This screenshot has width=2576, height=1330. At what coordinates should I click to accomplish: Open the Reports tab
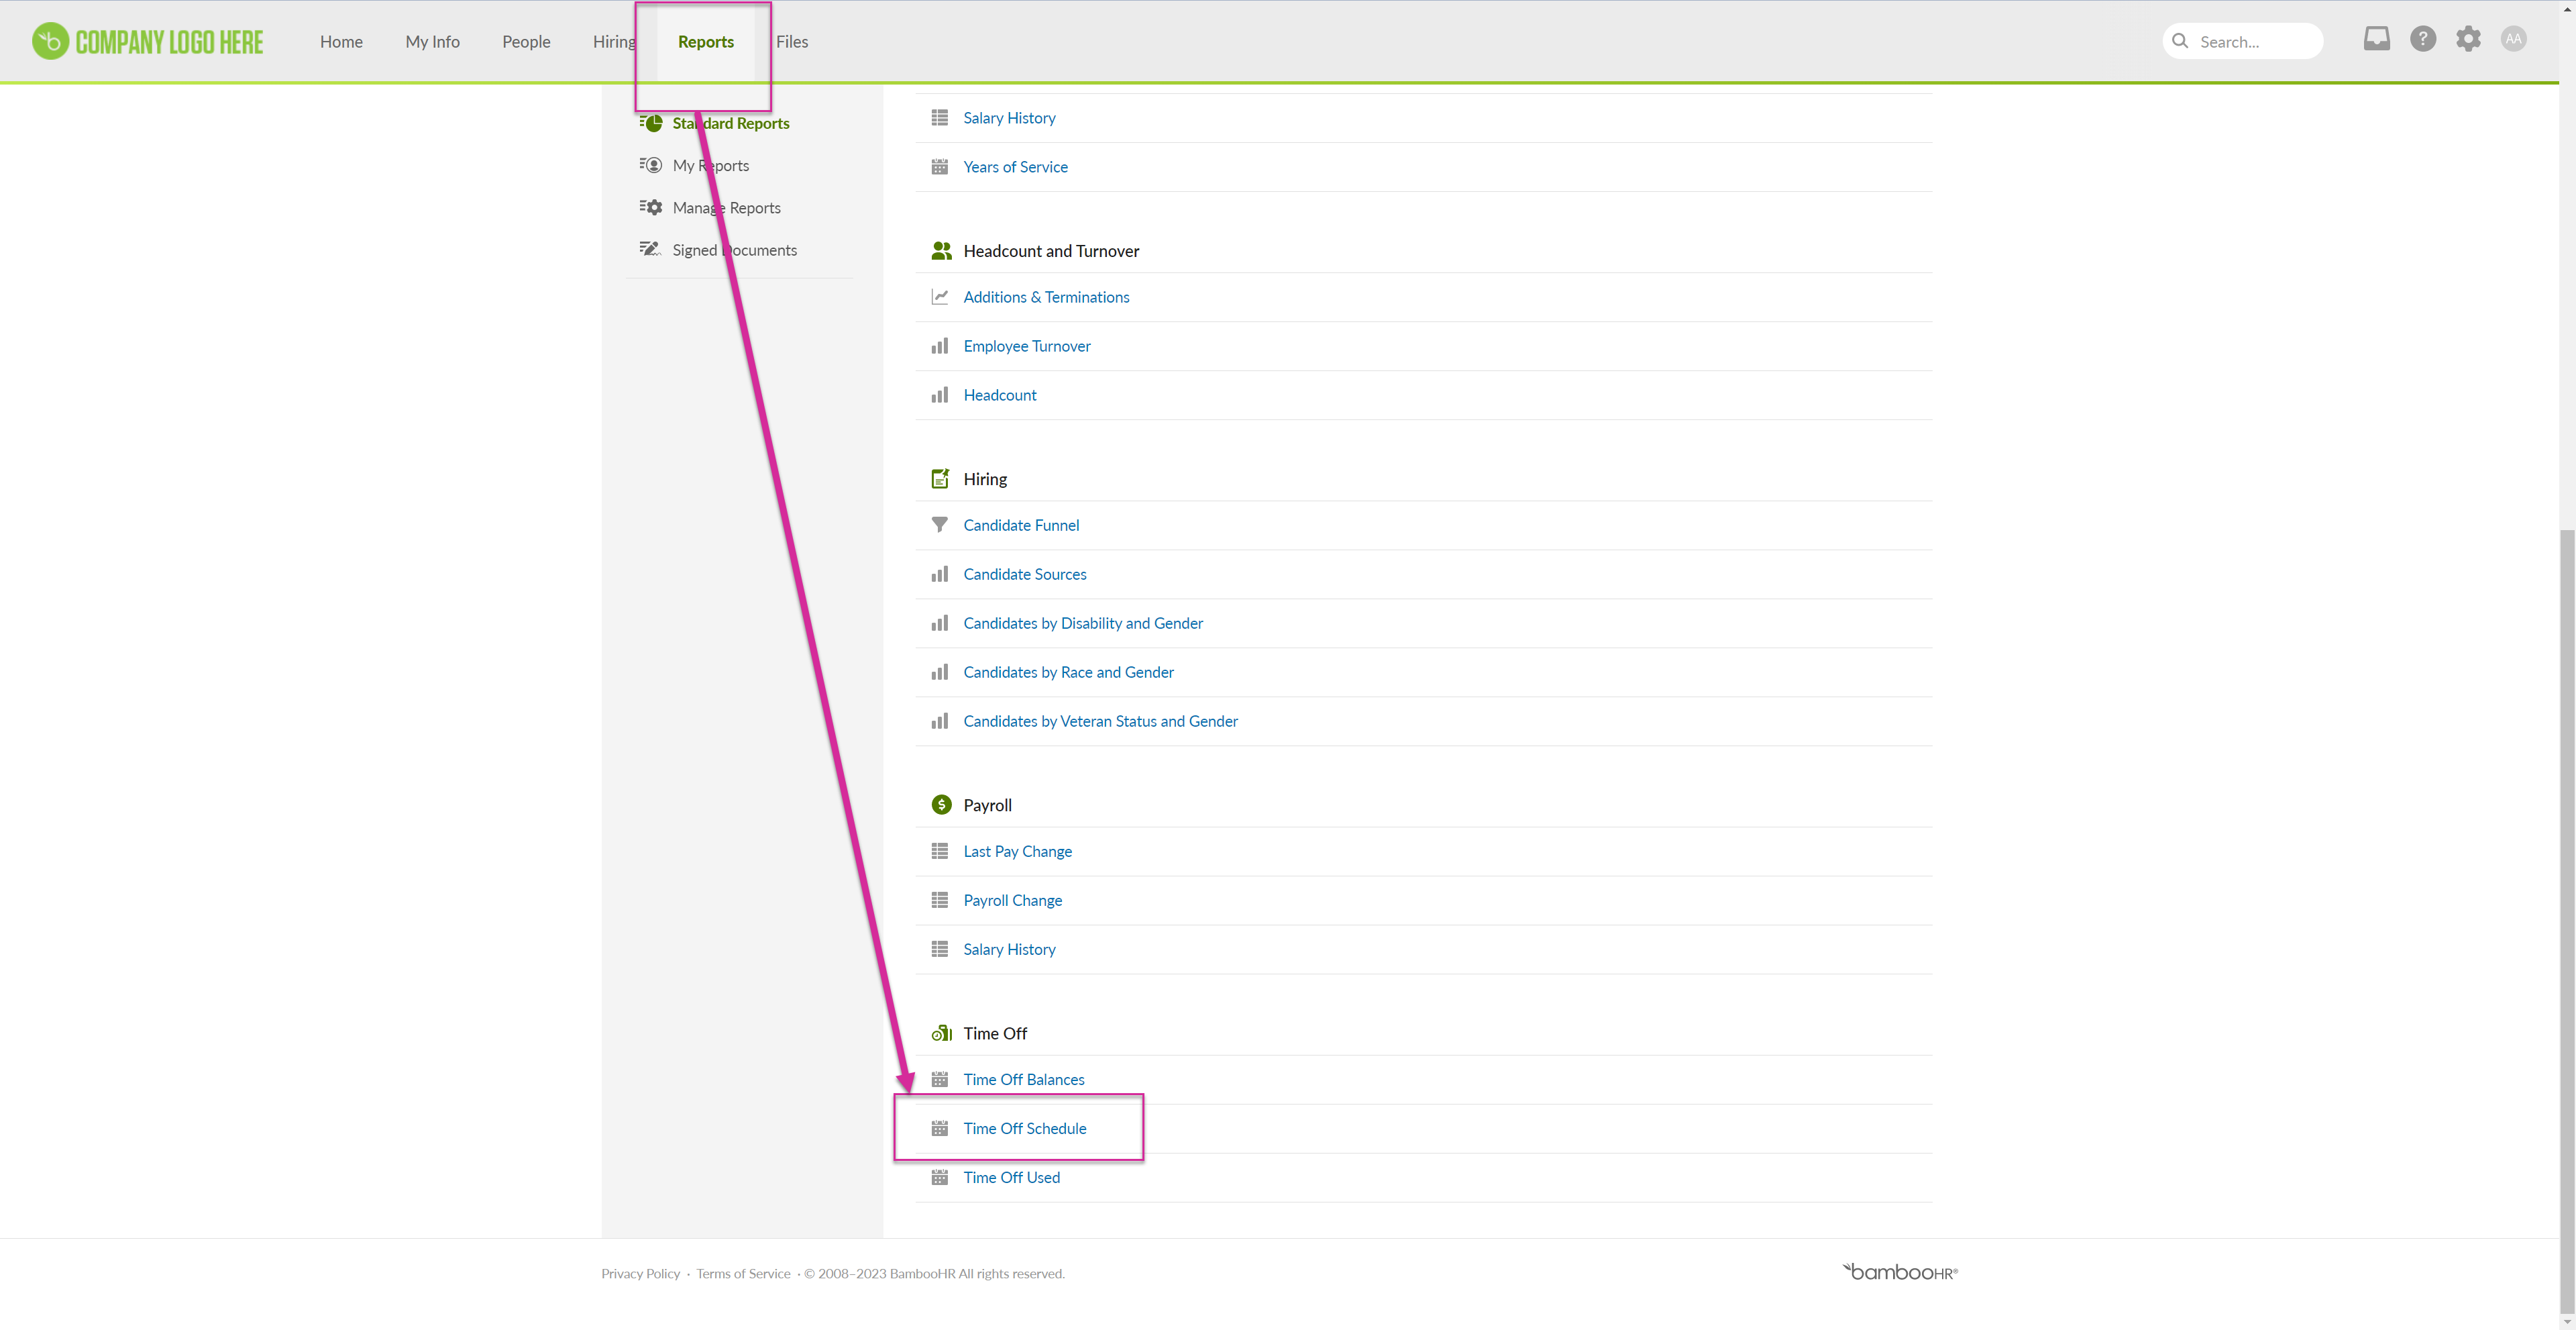pyautogui.click(x=705, y=42)
